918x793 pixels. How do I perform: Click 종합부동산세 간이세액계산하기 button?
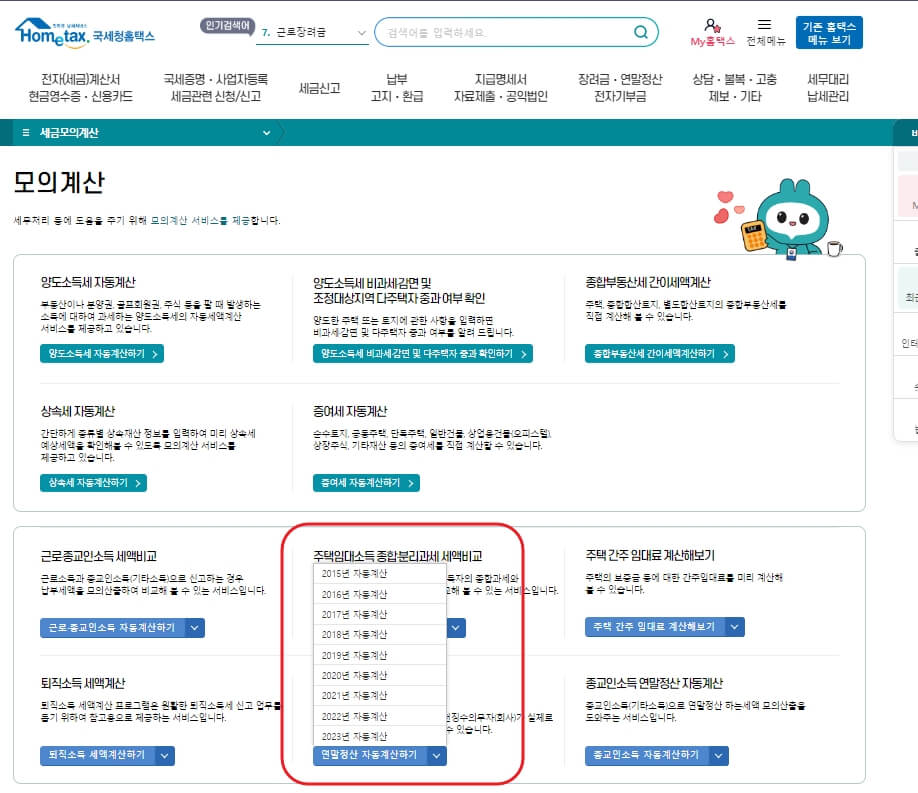tap(660, 354)
